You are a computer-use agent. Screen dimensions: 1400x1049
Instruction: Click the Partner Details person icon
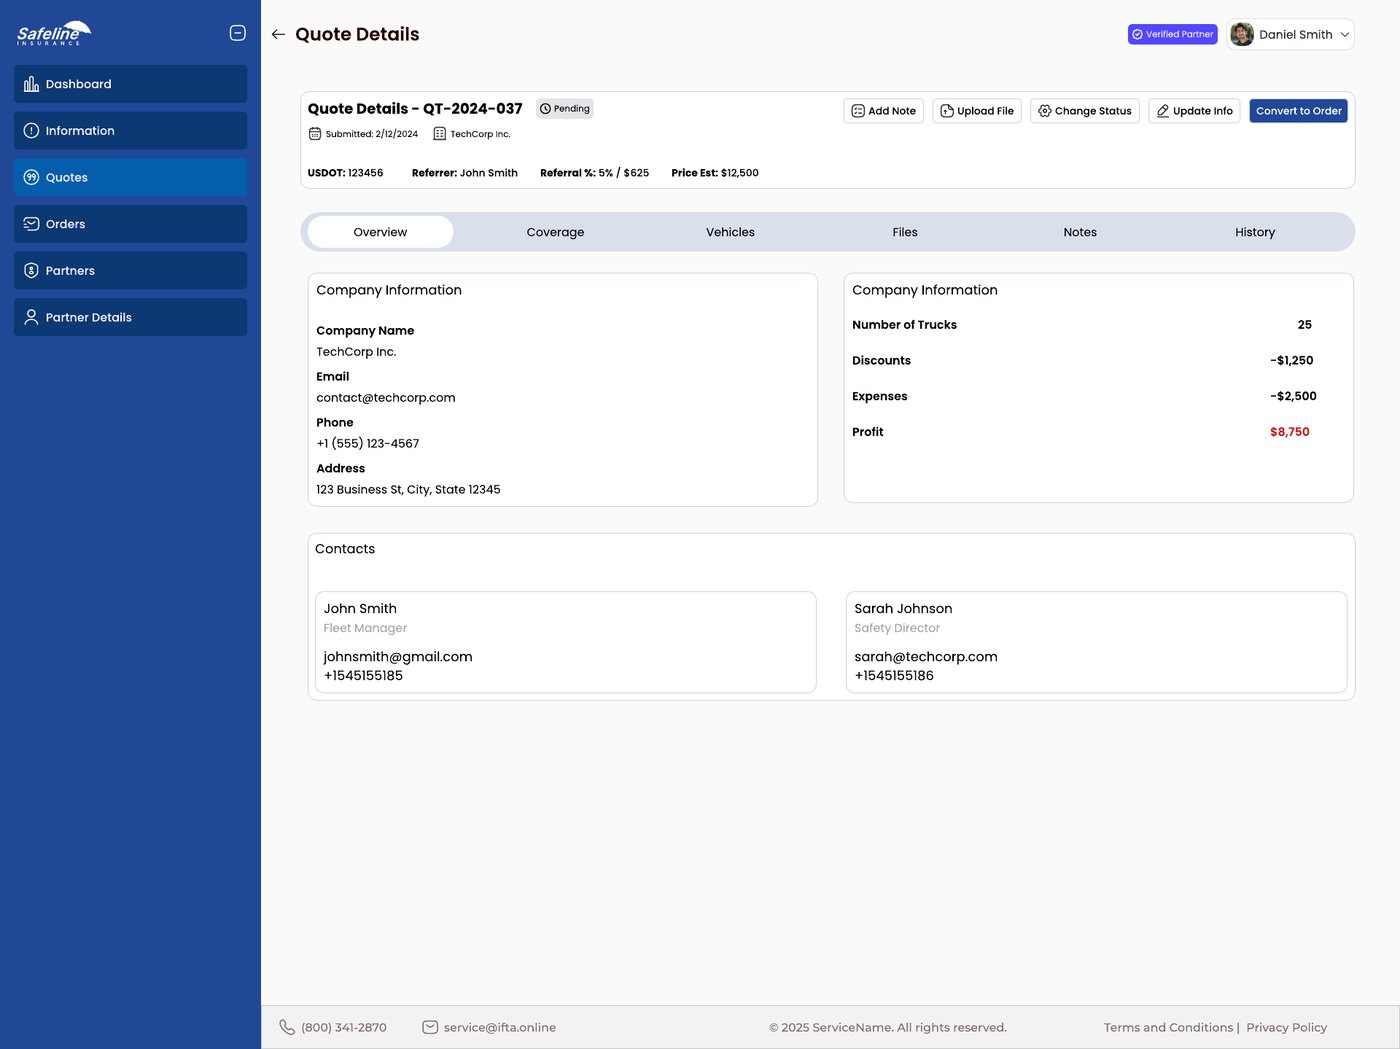click(x=31, y=317)
